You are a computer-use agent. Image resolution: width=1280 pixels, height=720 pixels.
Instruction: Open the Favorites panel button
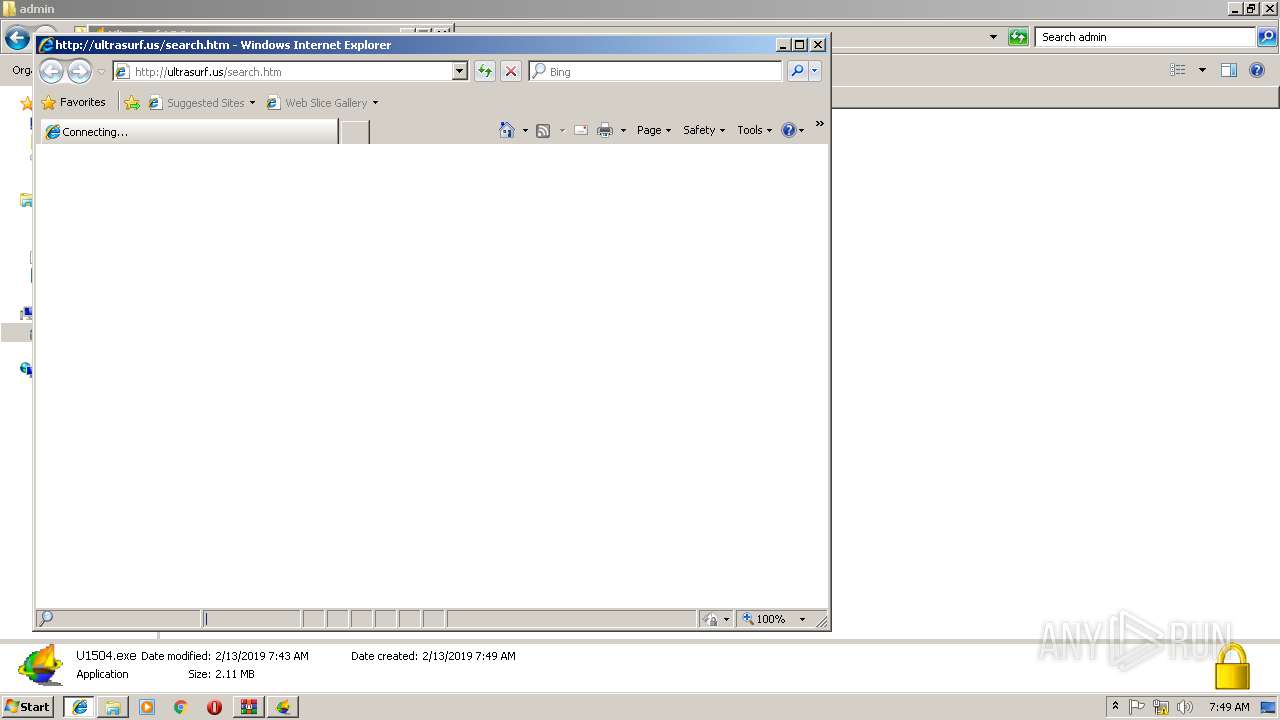74,102
